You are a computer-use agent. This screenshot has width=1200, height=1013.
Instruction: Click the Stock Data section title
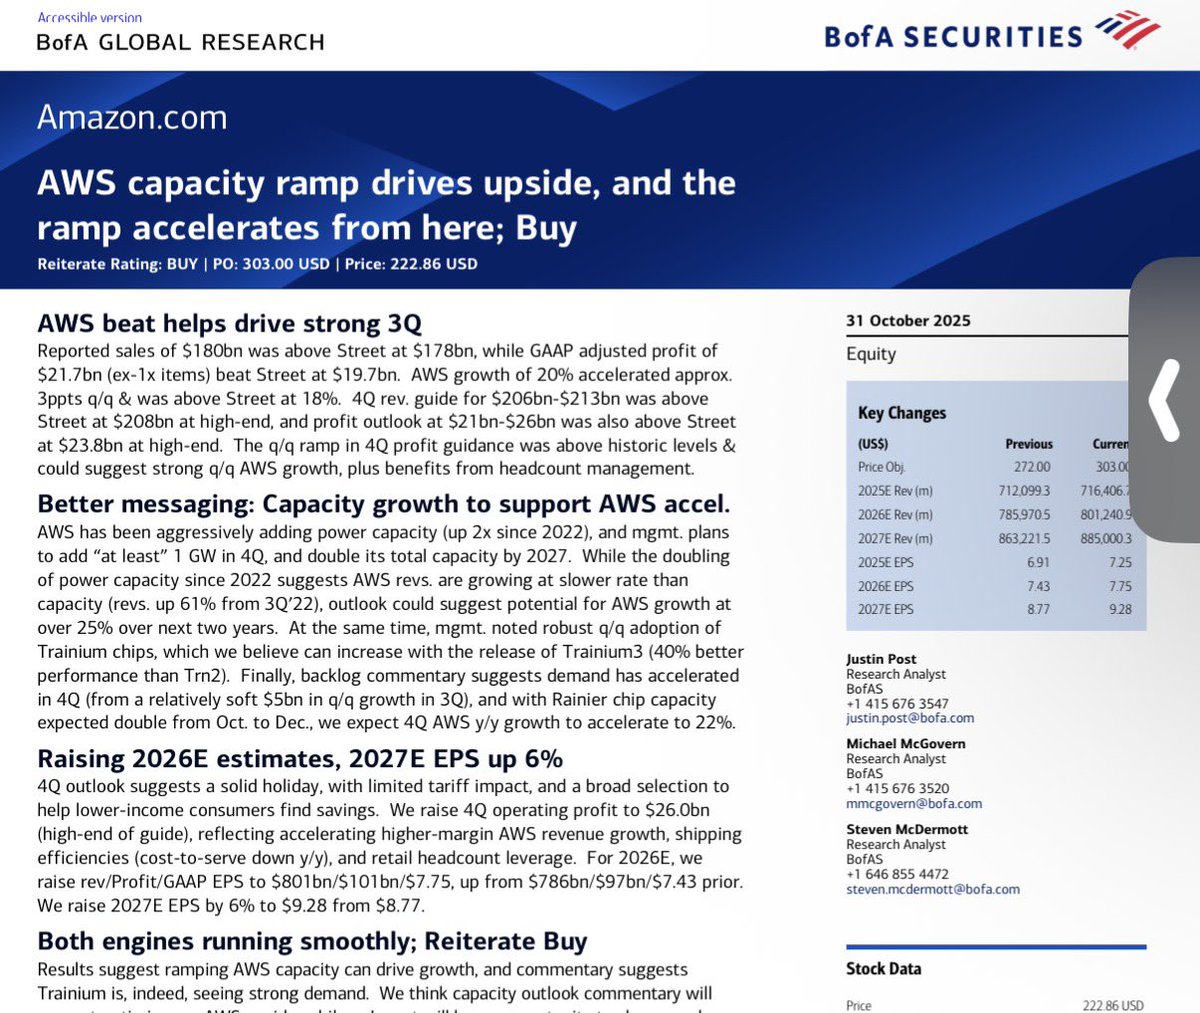884,969
